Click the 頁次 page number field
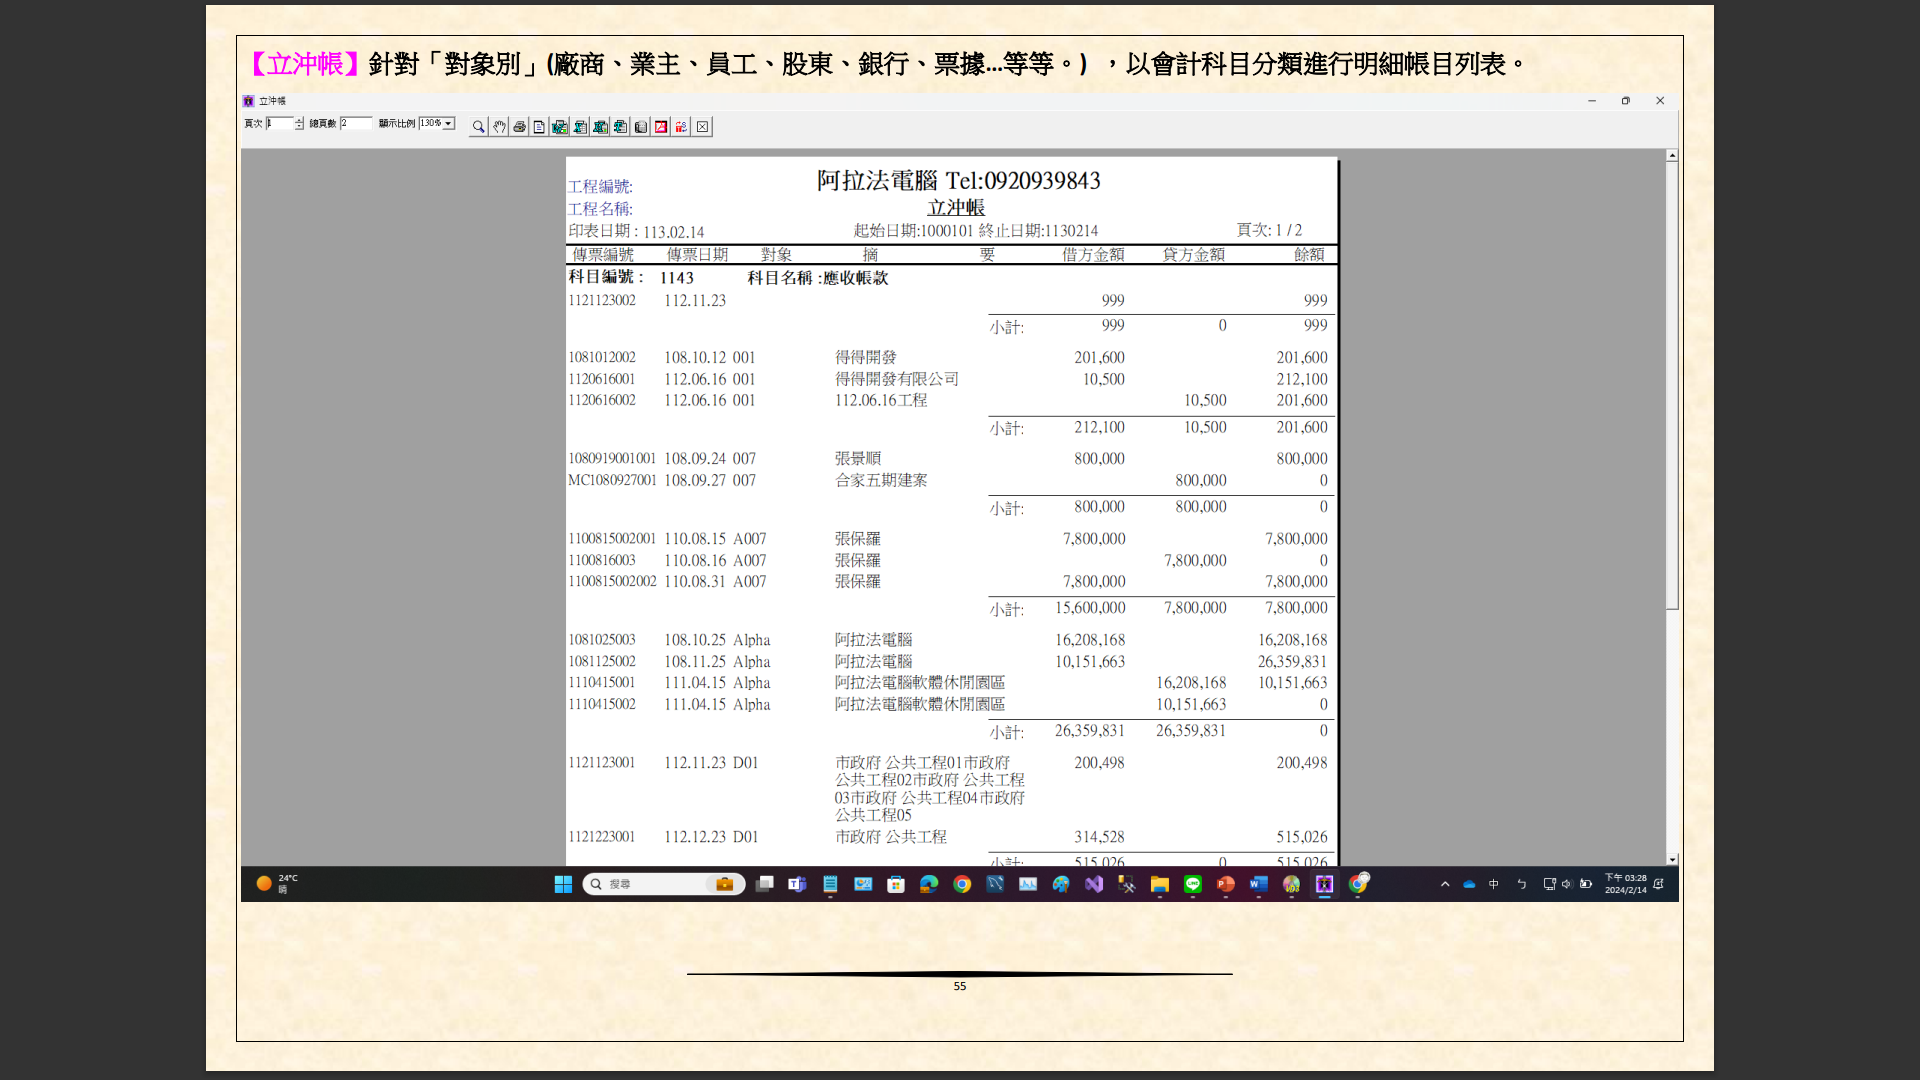This screenshot has width=1920, height=1080. coord(279,123)
